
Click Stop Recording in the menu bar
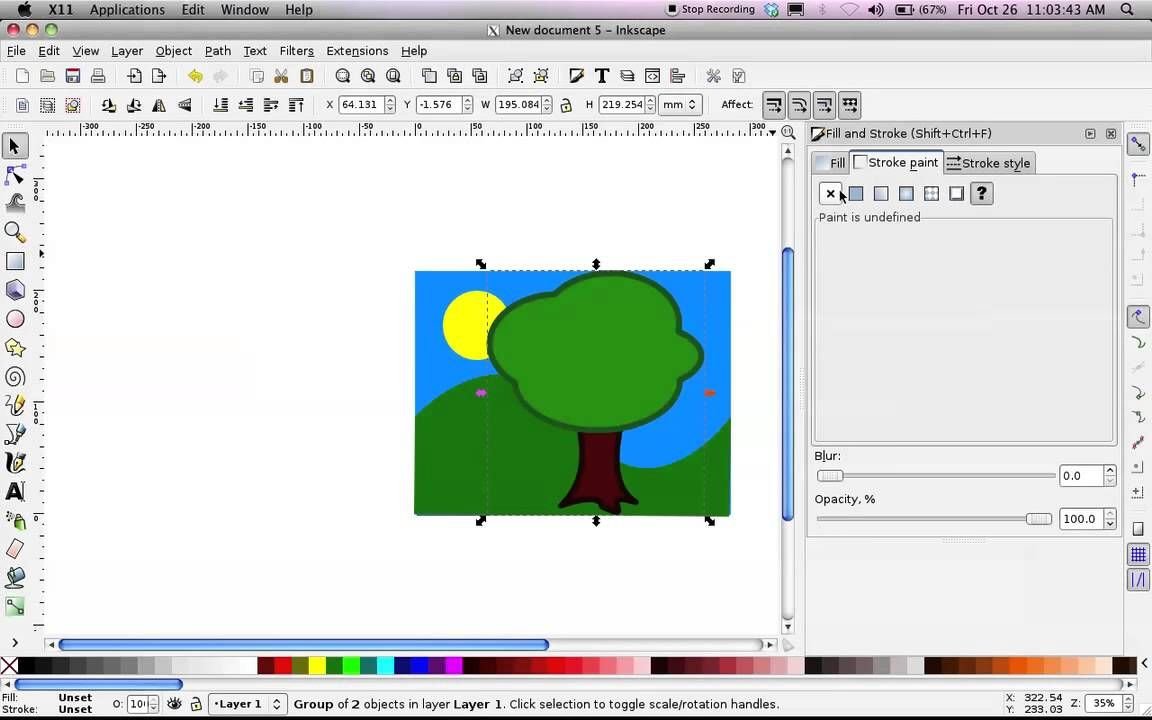coord(710,10)
